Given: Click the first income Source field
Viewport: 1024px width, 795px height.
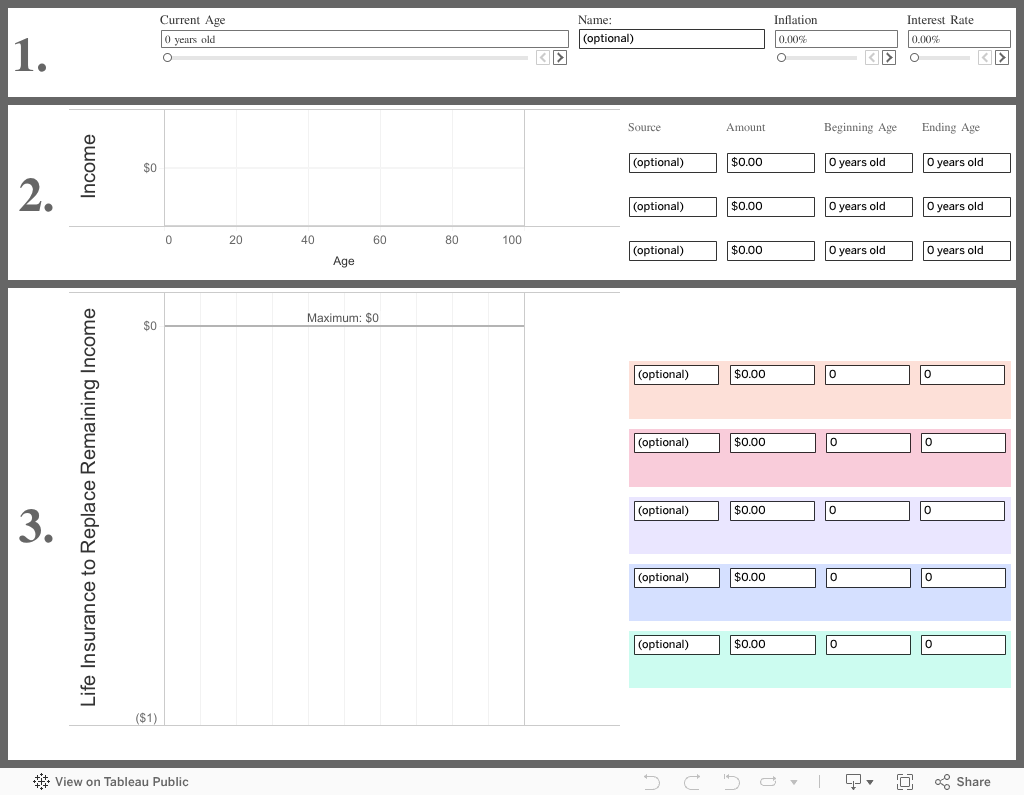Looking at the screenshot, I should (672, 162).
